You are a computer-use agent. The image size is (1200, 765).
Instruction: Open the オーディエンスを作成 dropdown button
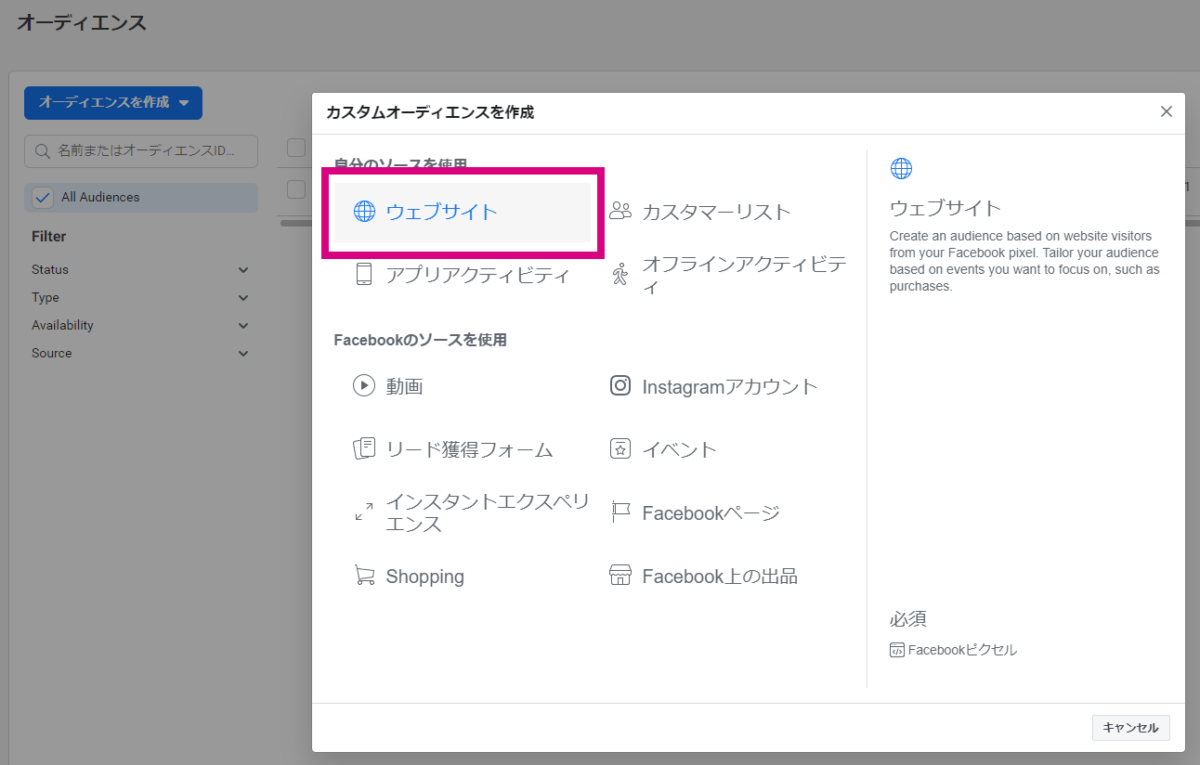tap(113, 102)
